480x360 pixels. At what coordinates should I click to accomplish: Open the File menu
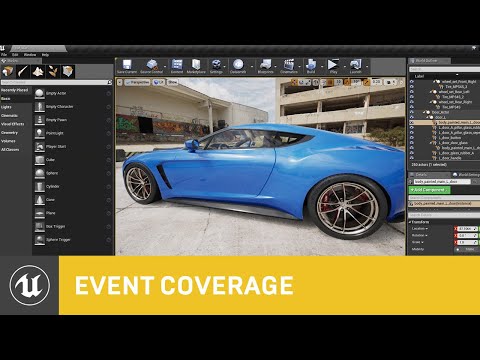pos(4,55)
